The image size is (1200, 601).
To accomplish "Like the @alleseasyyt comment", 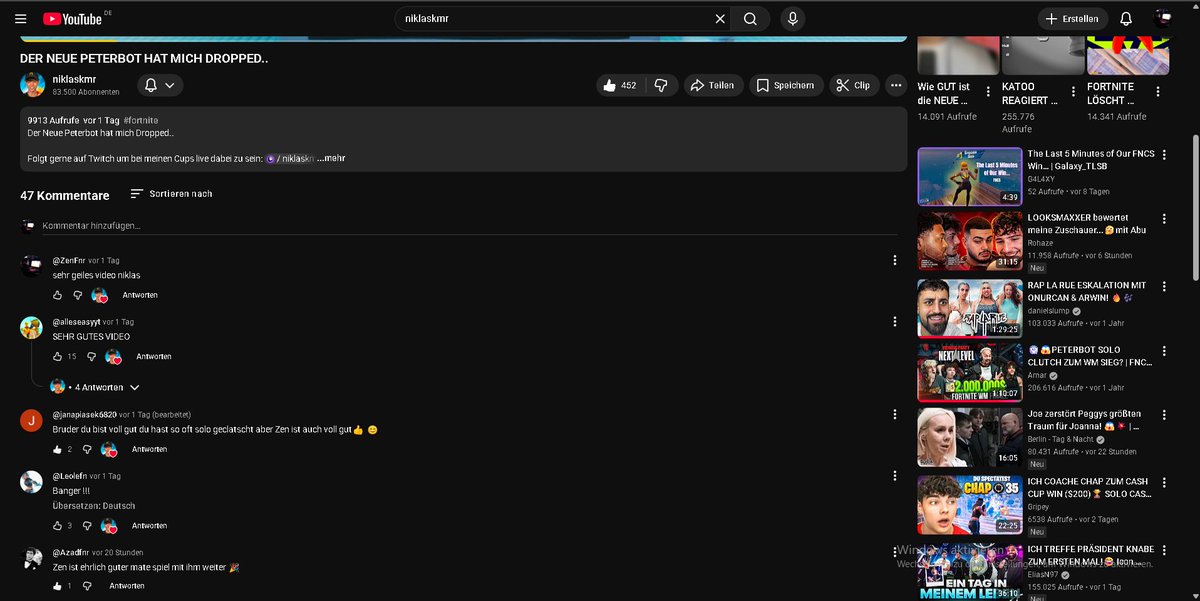I will [58, 356].
